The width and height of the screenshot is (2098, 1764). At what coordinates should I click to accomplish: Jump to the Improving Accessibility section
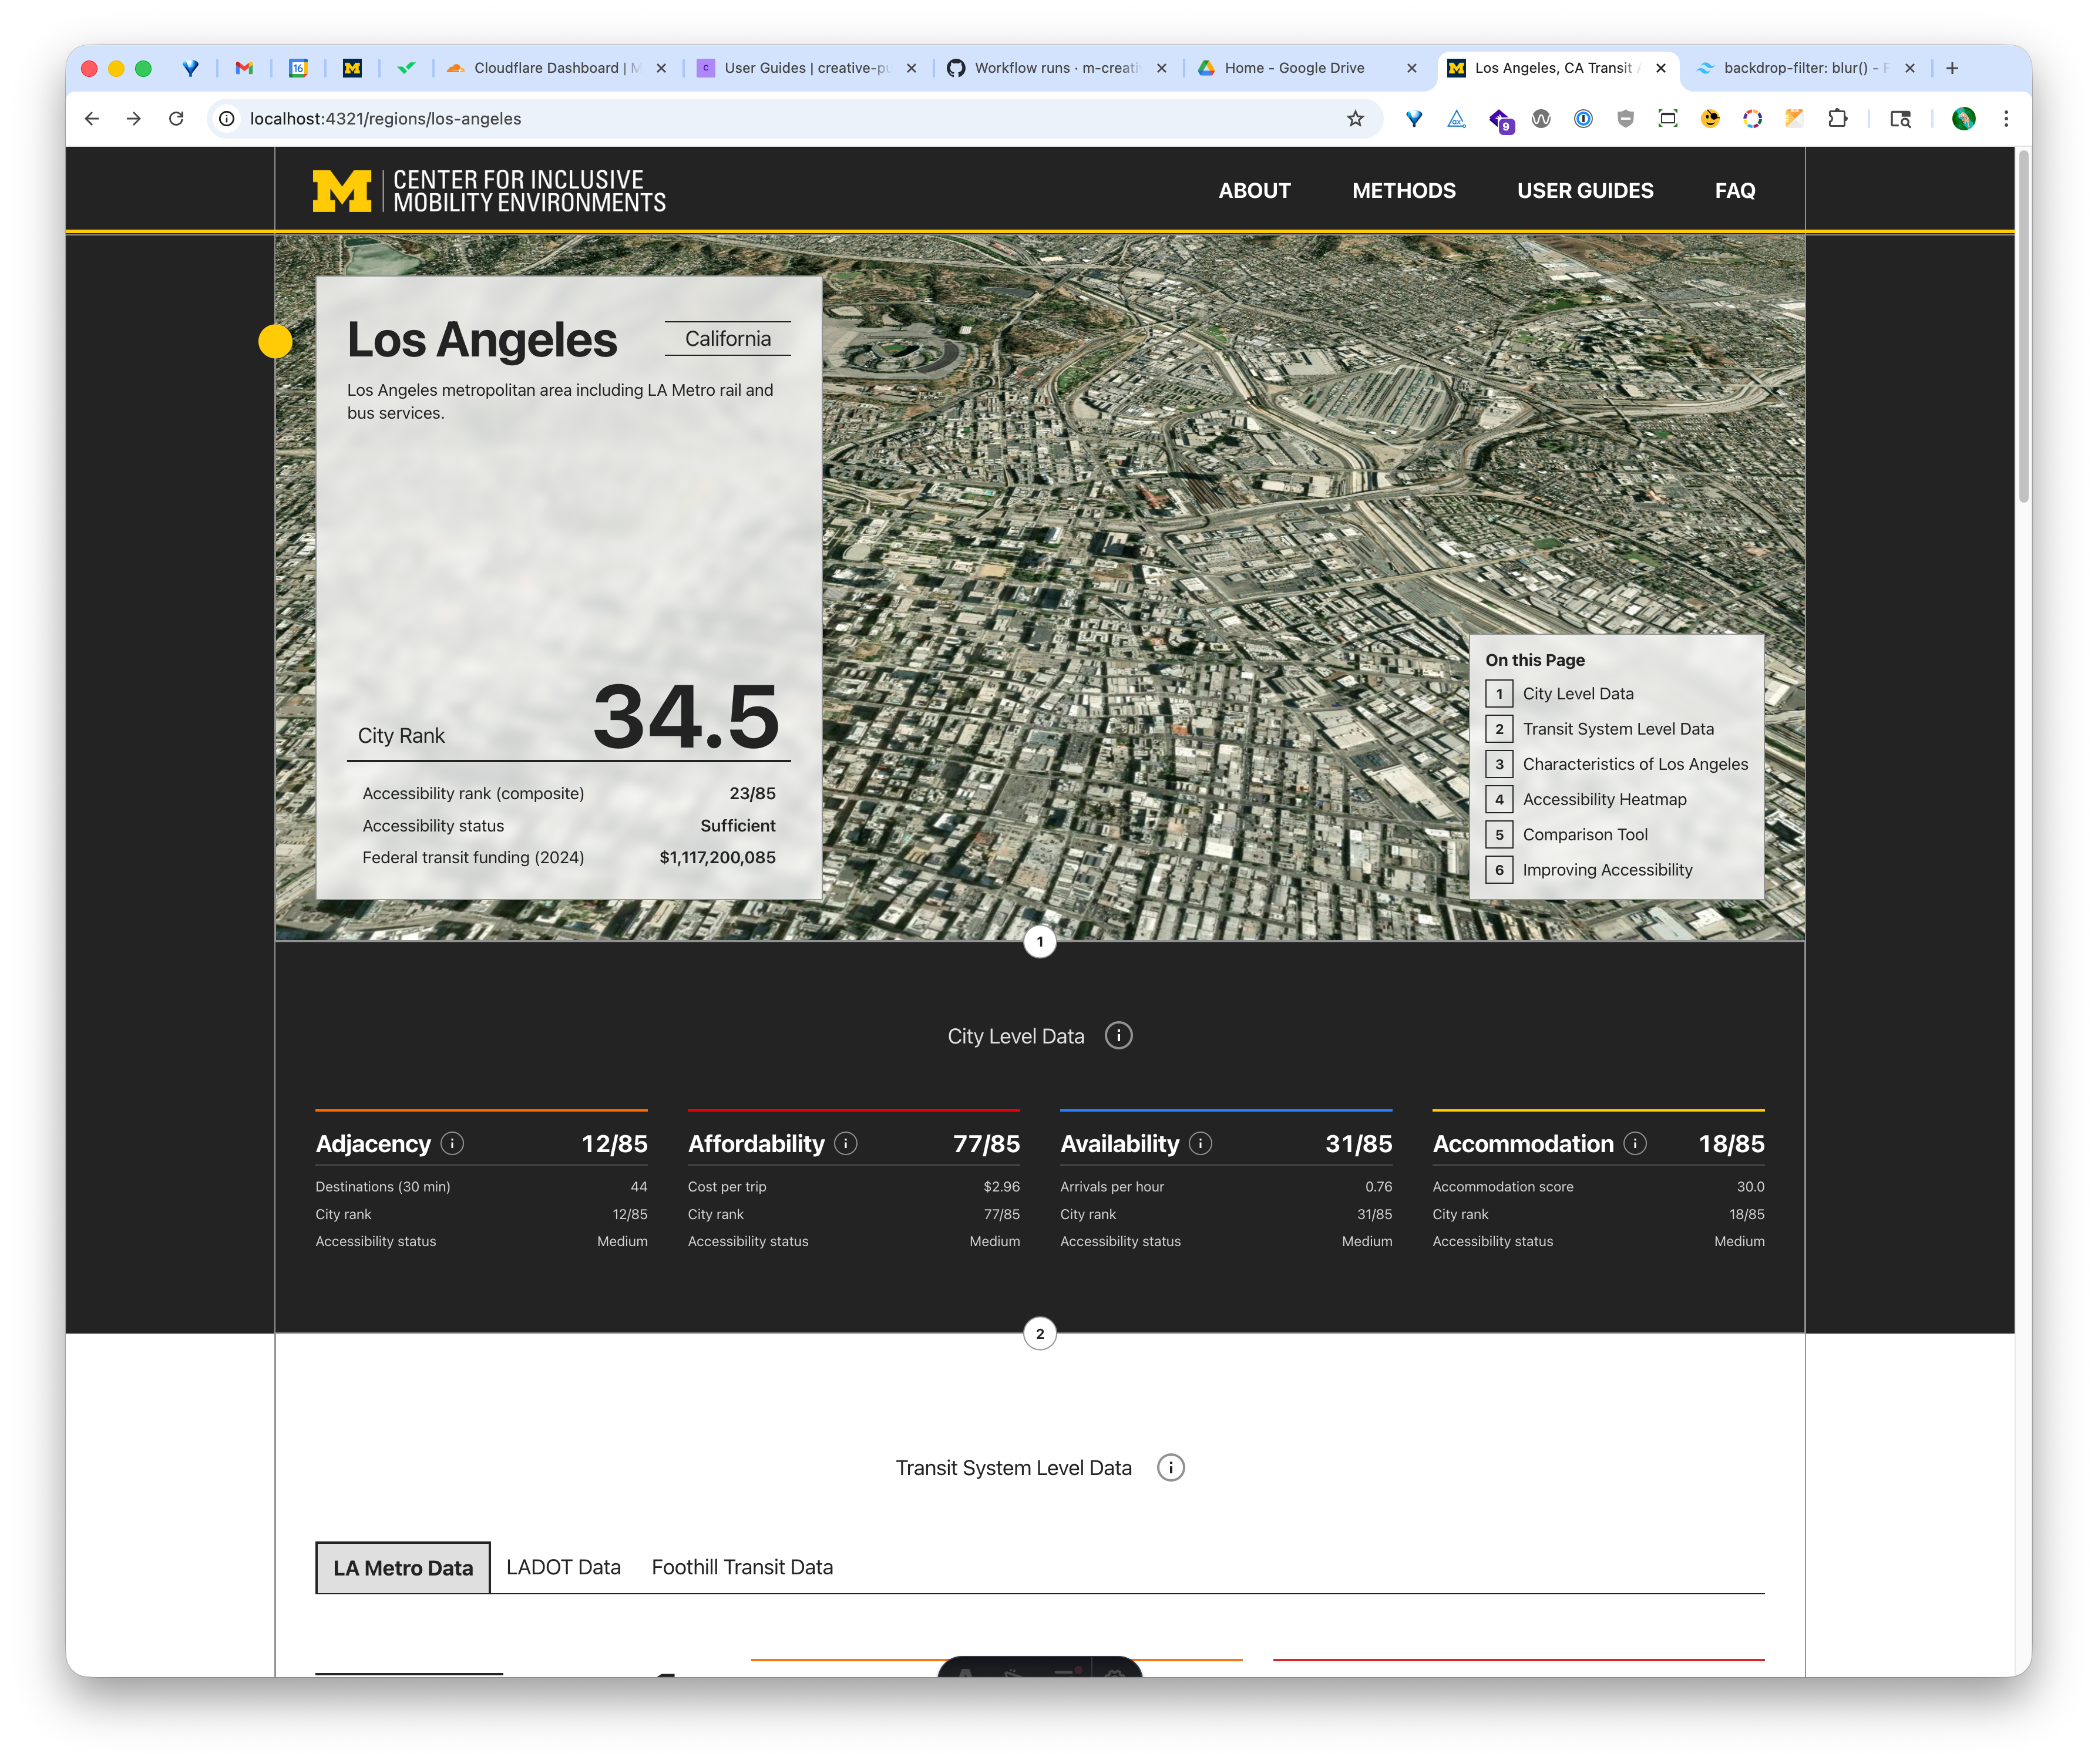click(x=1588, y=869)
